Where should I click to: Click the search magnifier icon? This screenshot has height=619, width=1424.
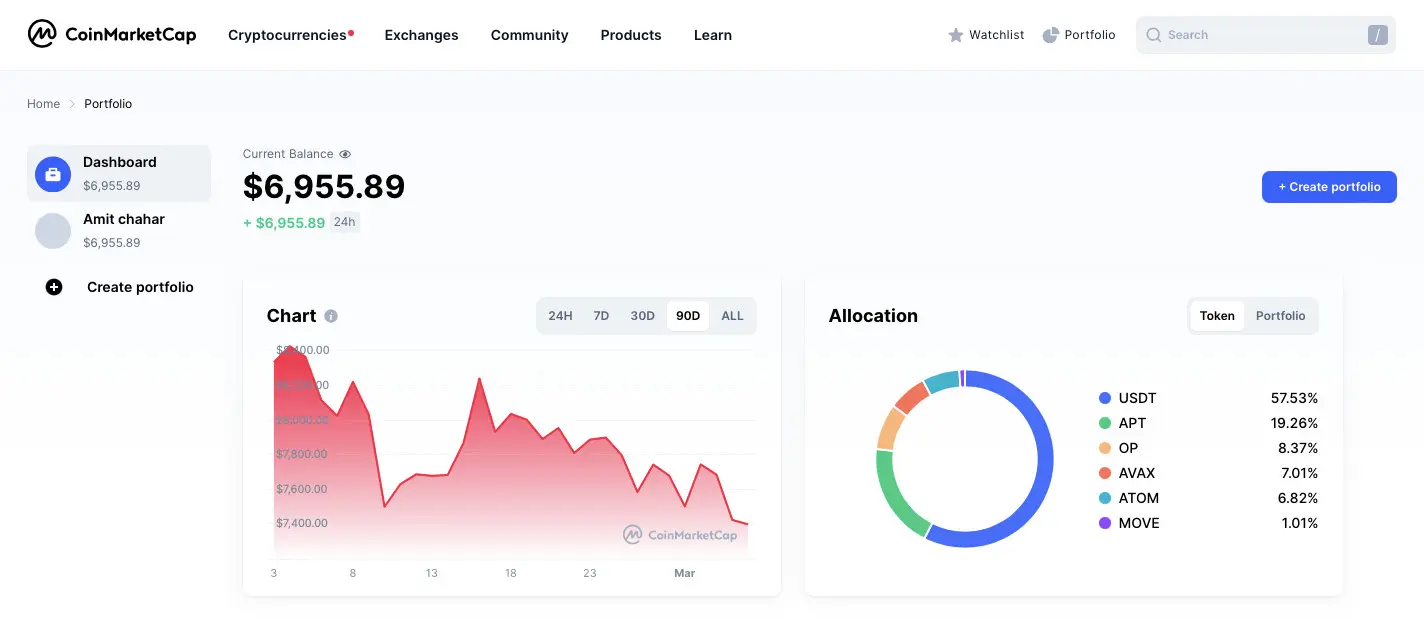[1153, 34]
